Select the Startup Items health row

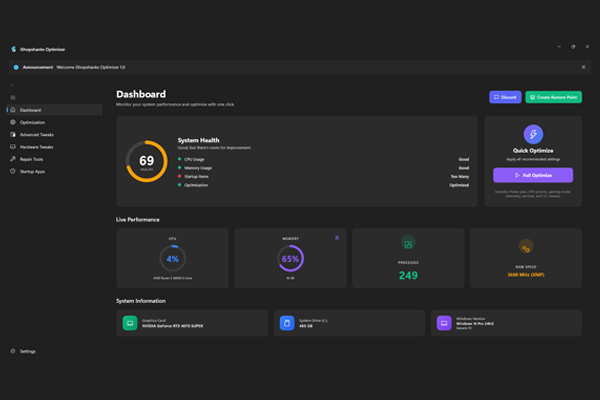[x=323, y=176]
